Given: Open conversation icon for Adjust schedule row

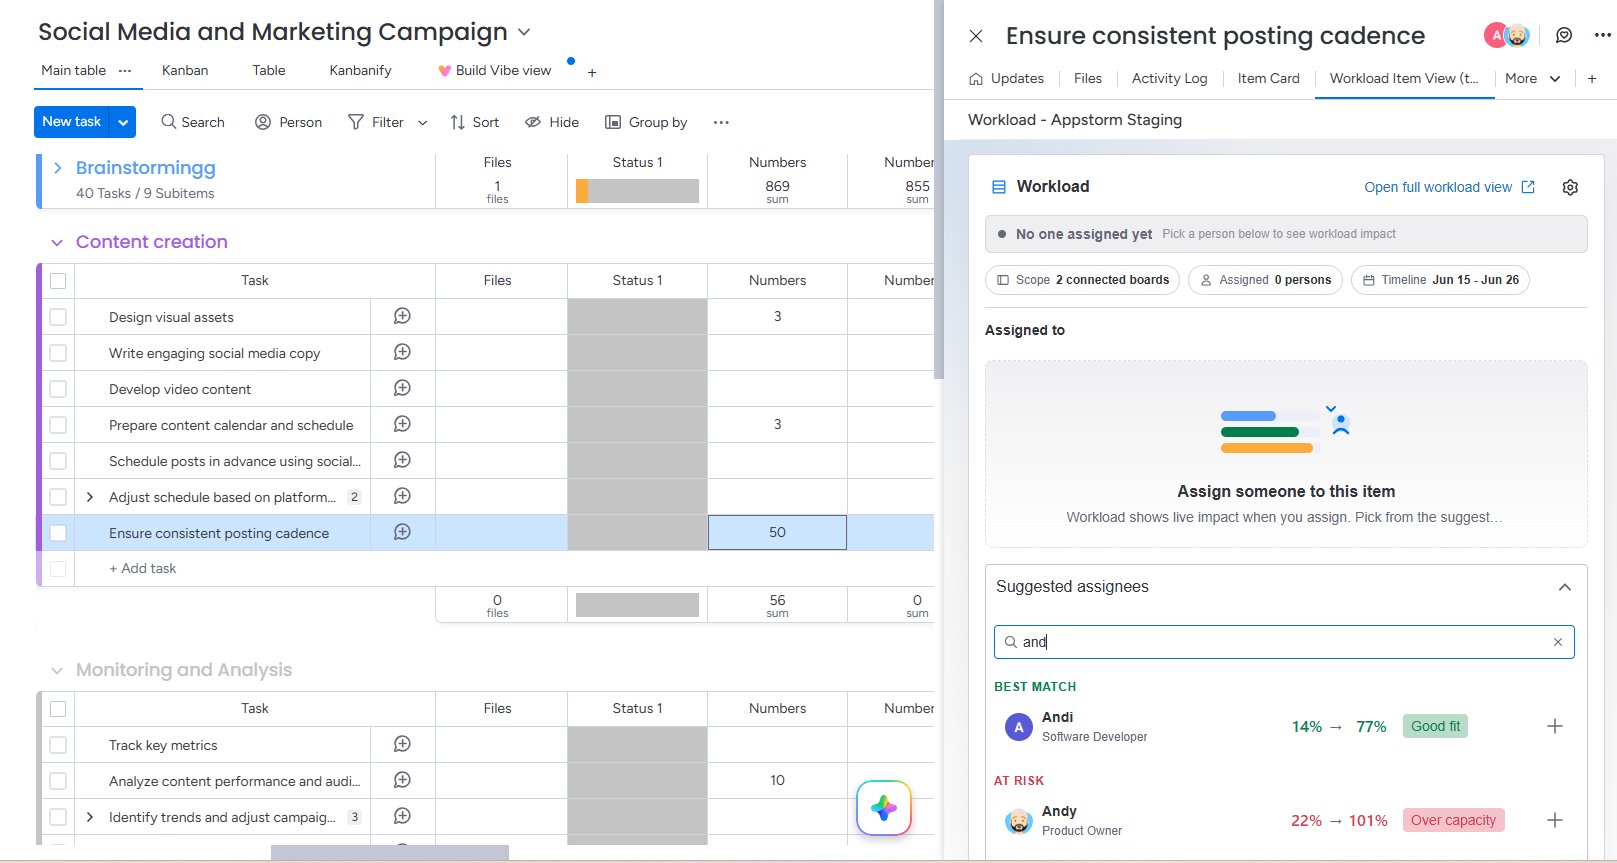Looking at the screenshot, I should point(402,496).
